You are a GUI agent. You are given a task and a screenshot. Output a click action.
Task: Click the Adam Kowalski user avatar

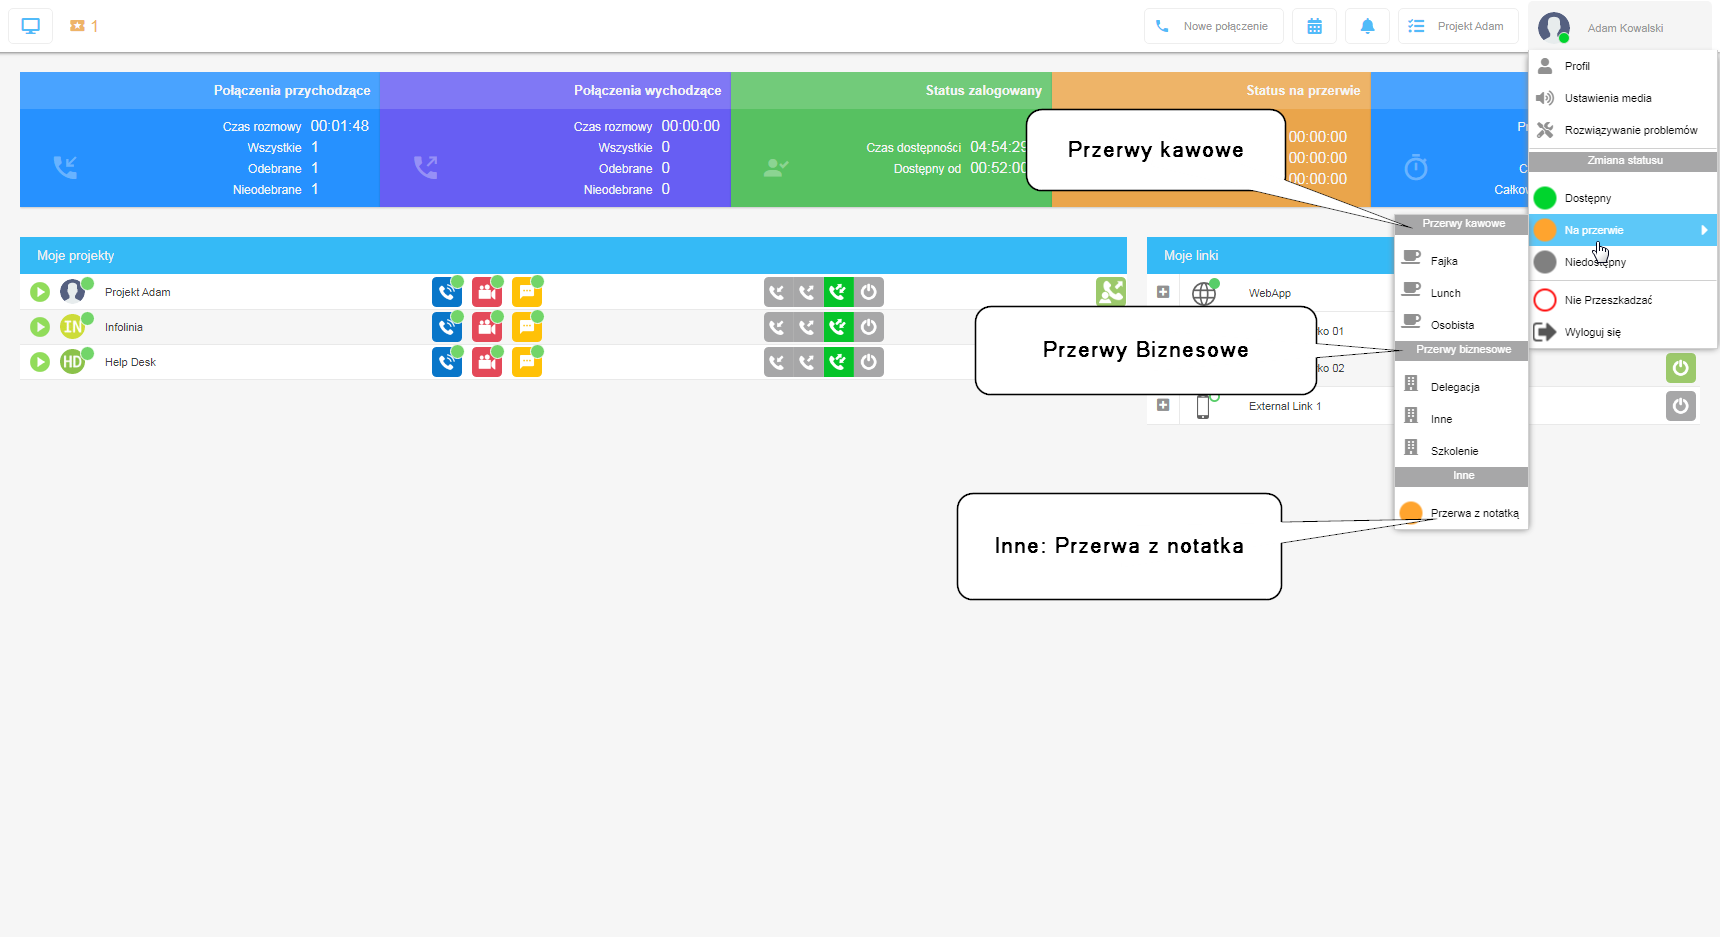click(1553, 27)
